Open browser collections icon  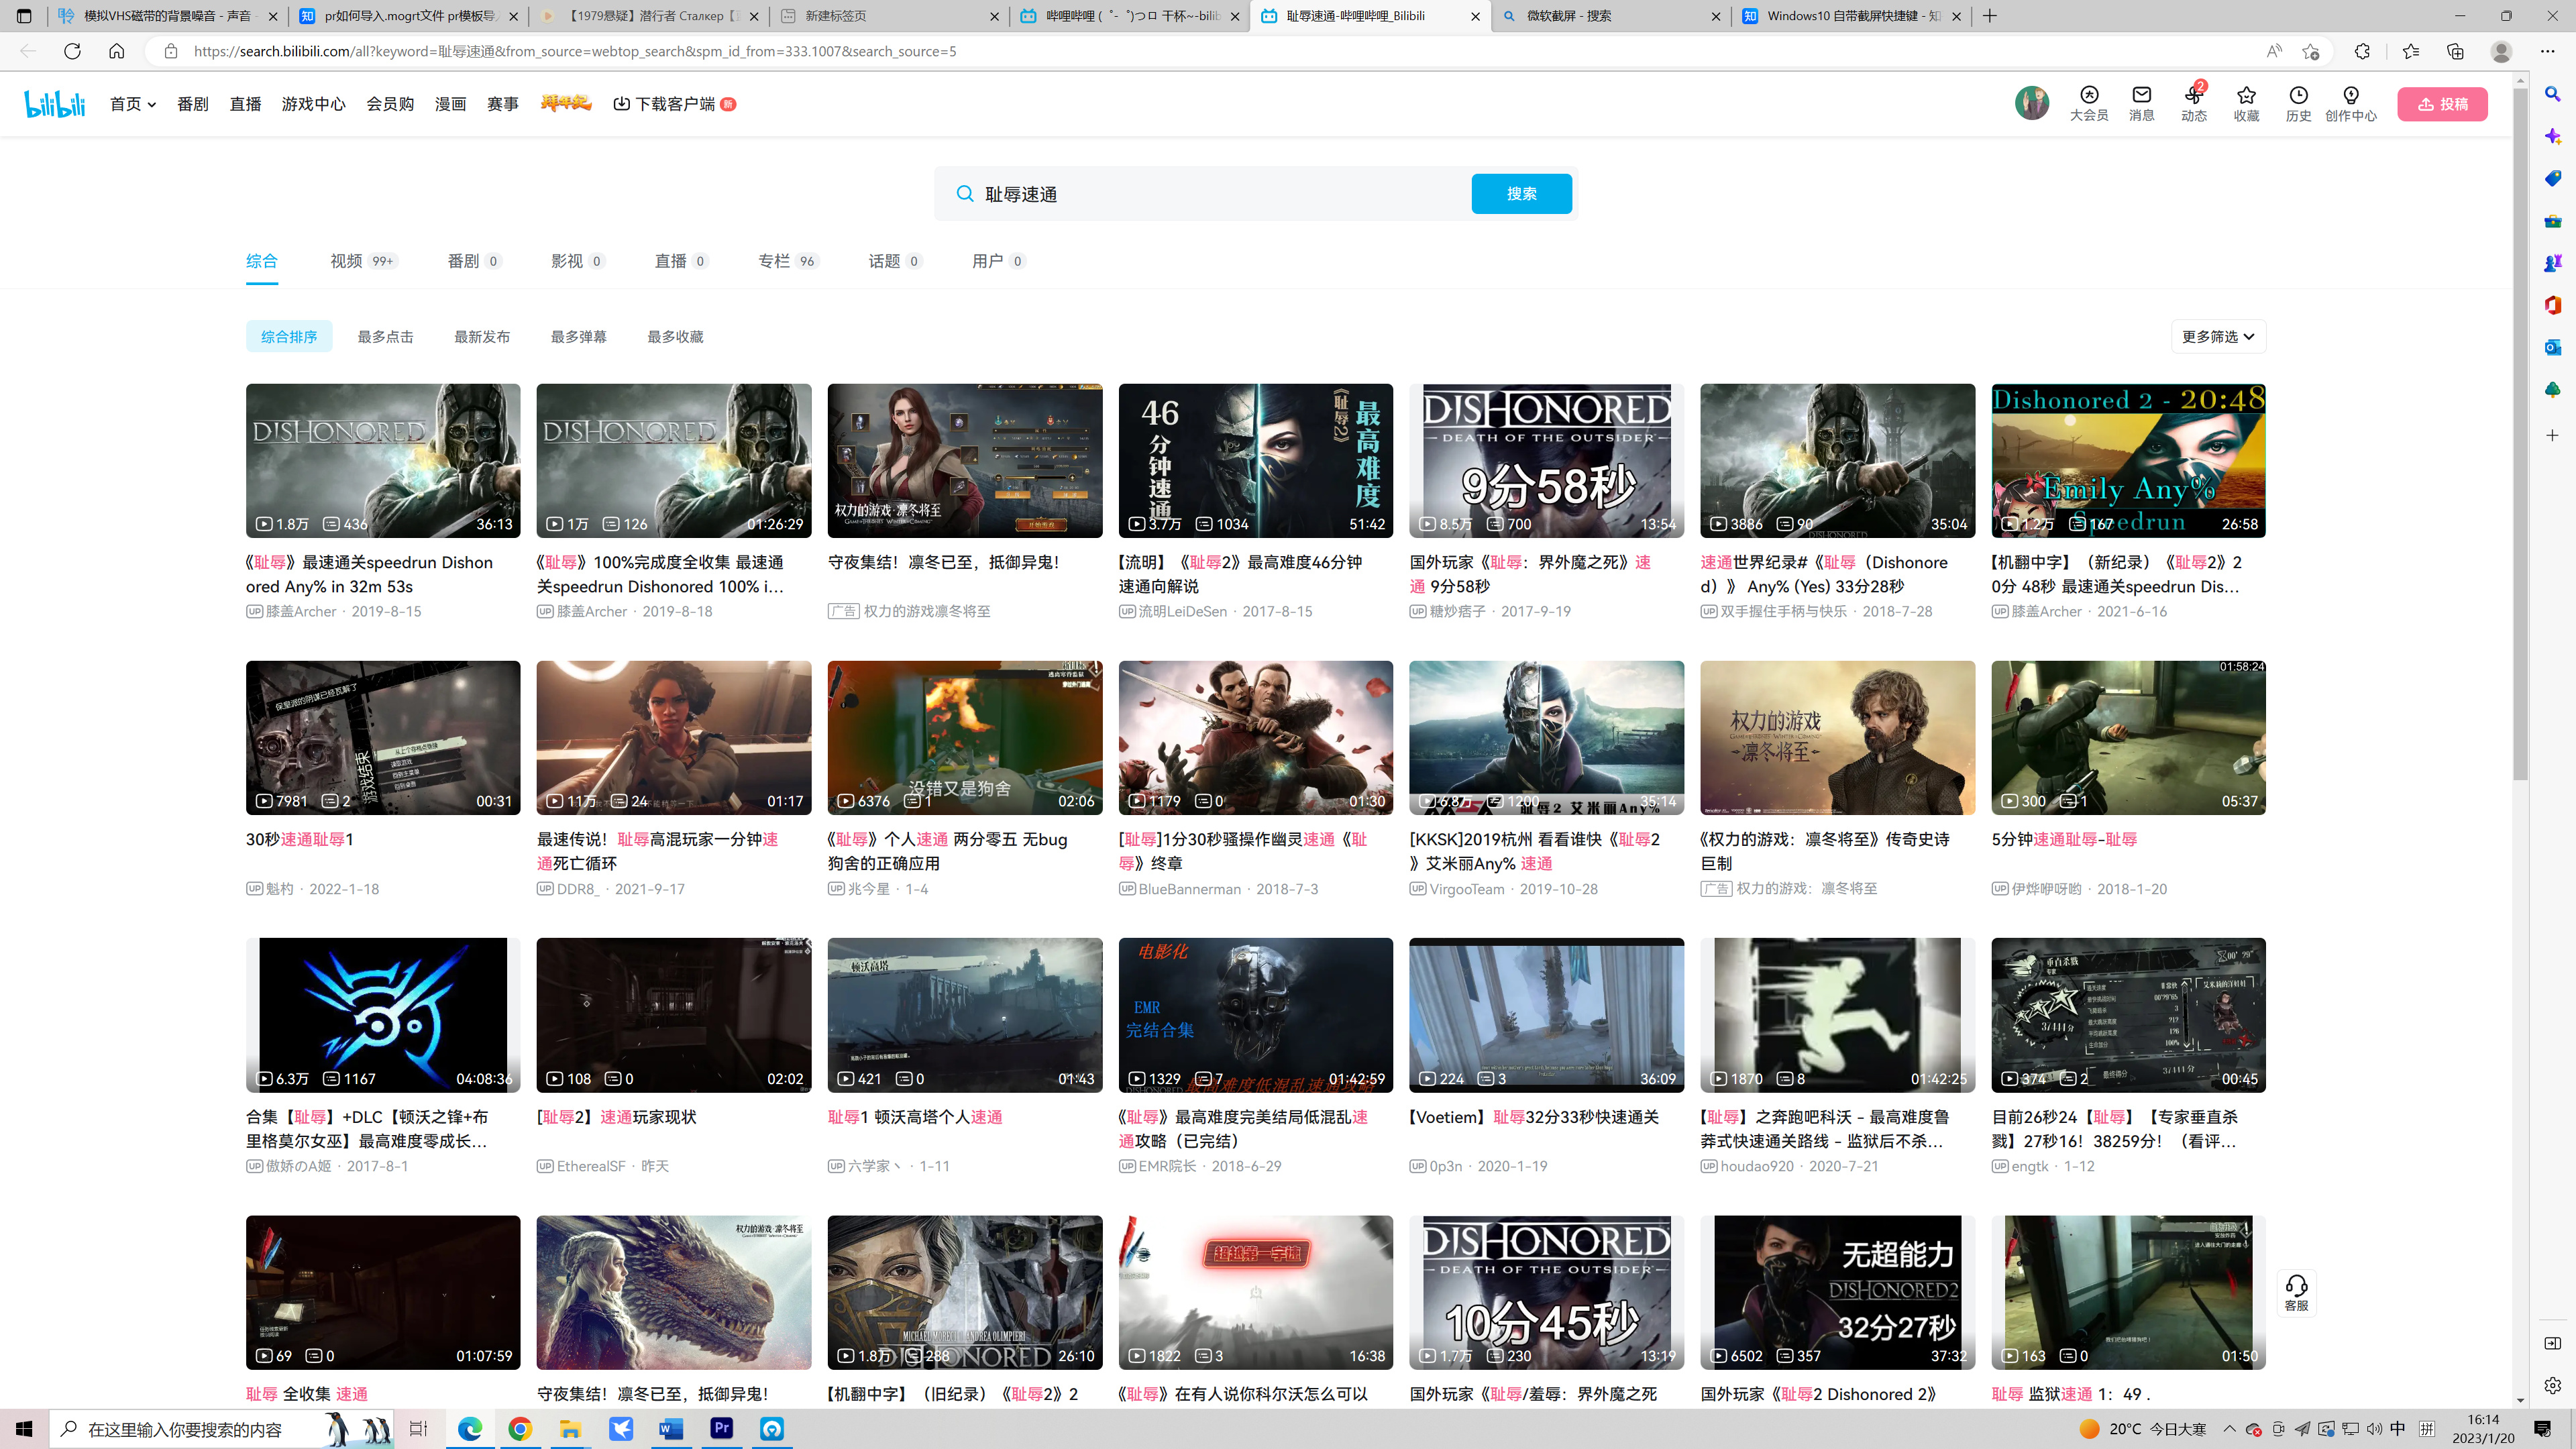click(x=2455, y=51)
